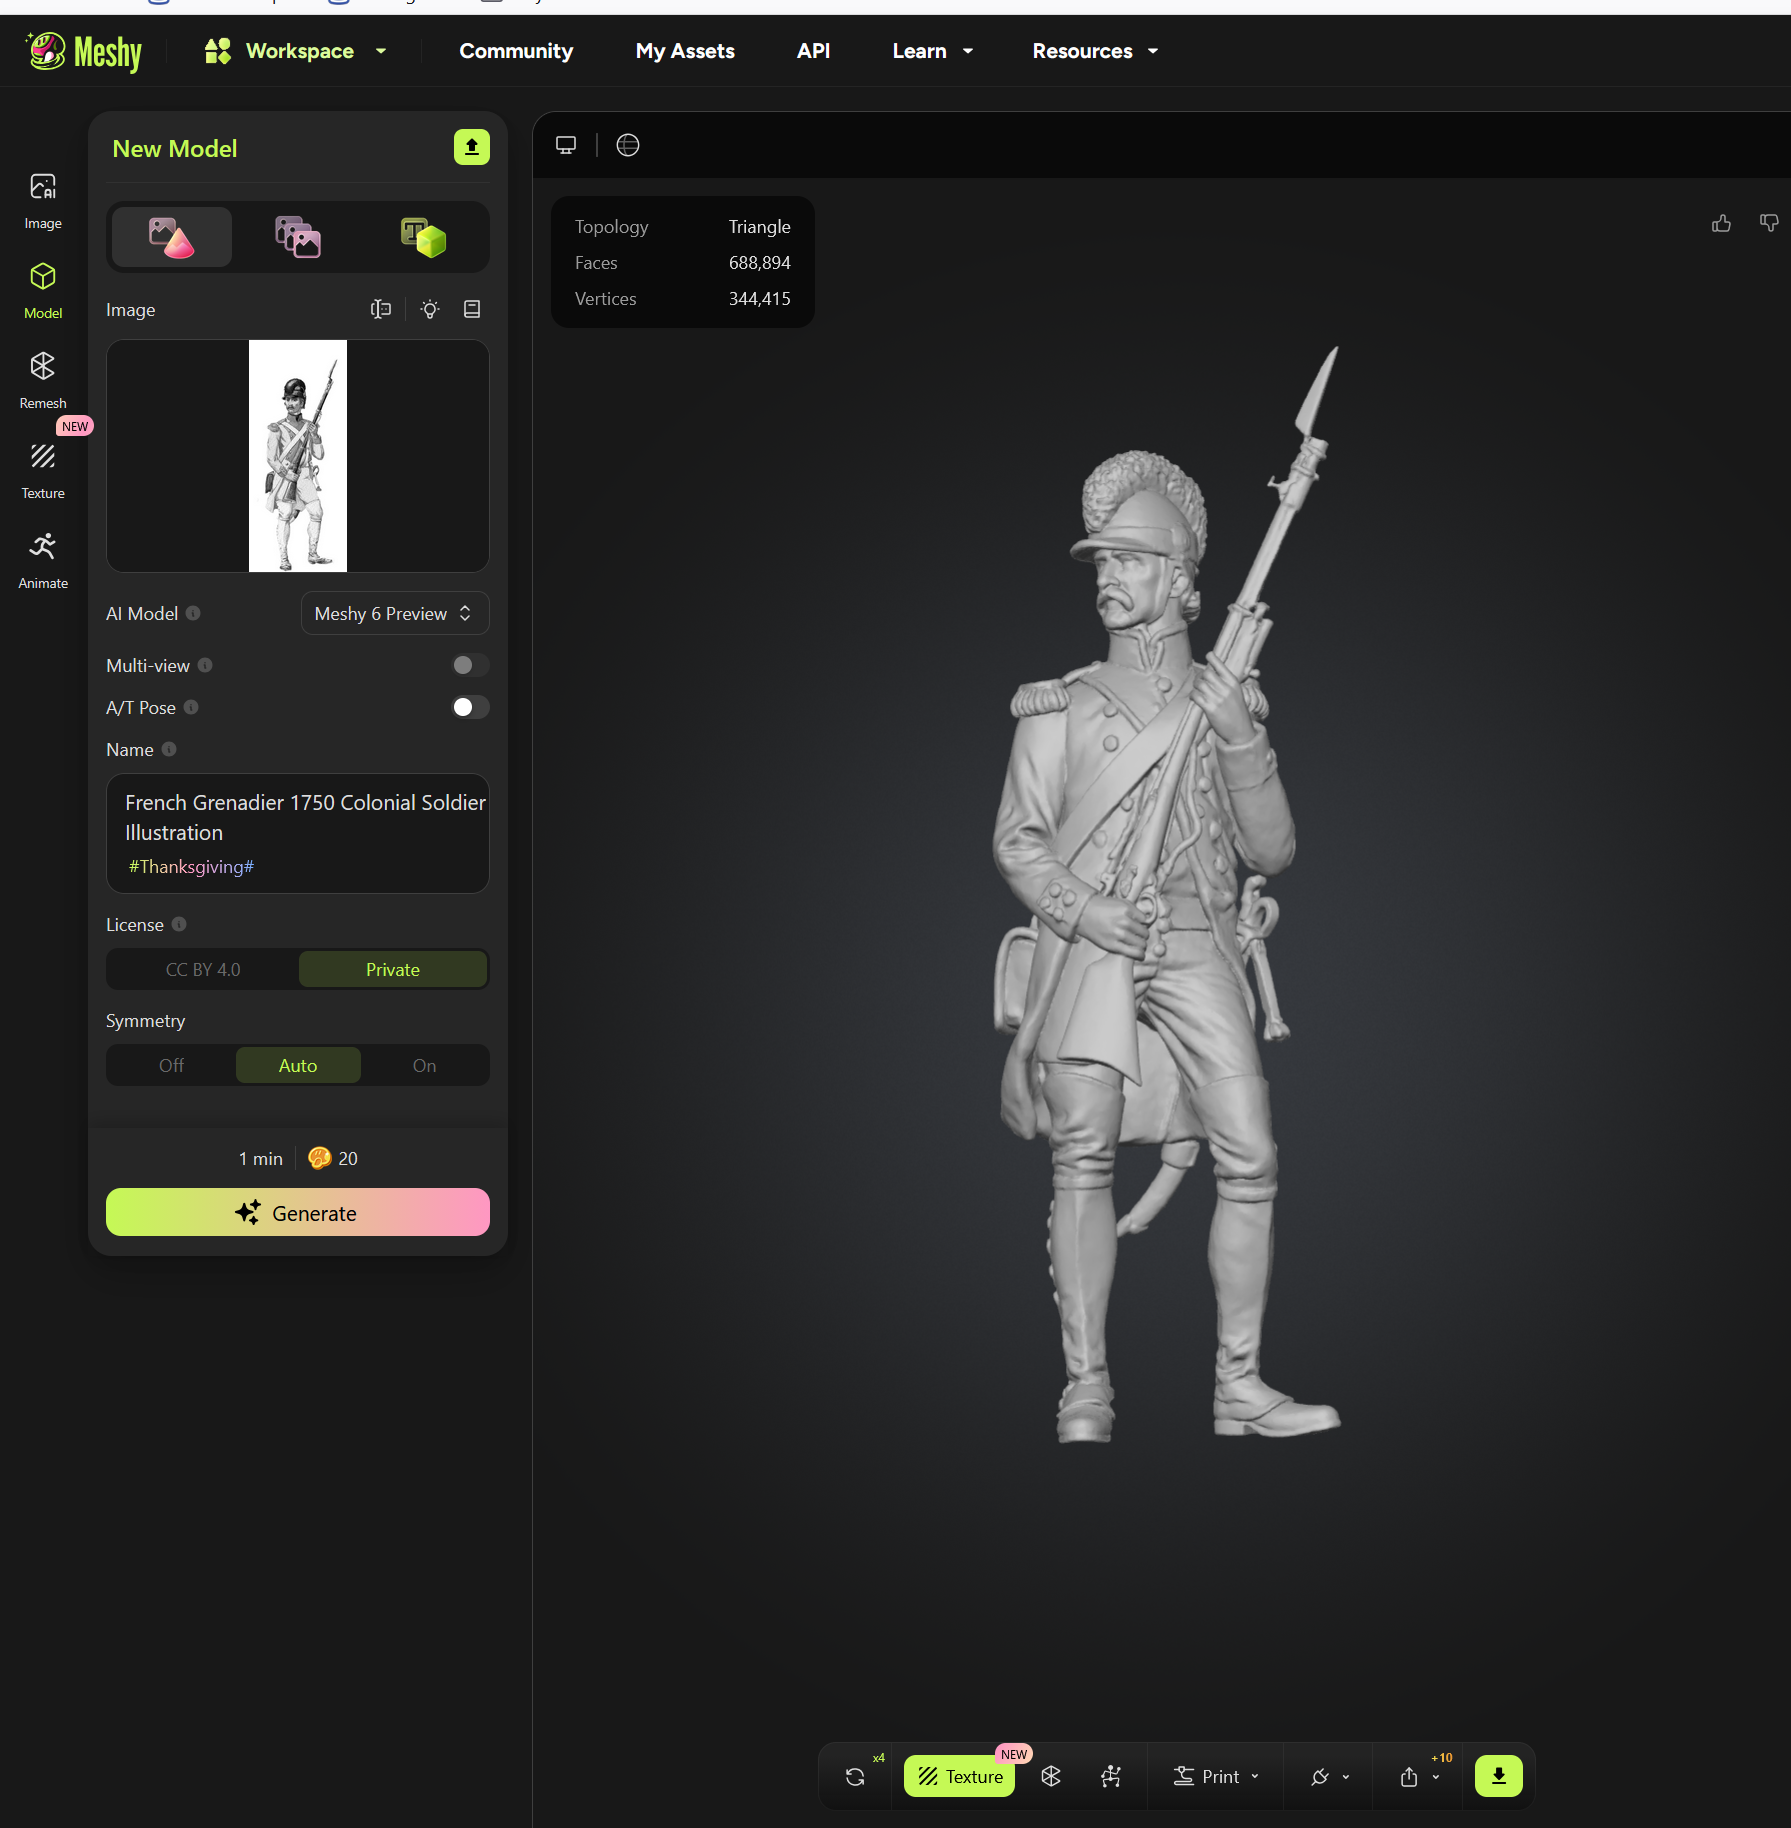Select the multi-image to 3D icon

click(297, 238)
